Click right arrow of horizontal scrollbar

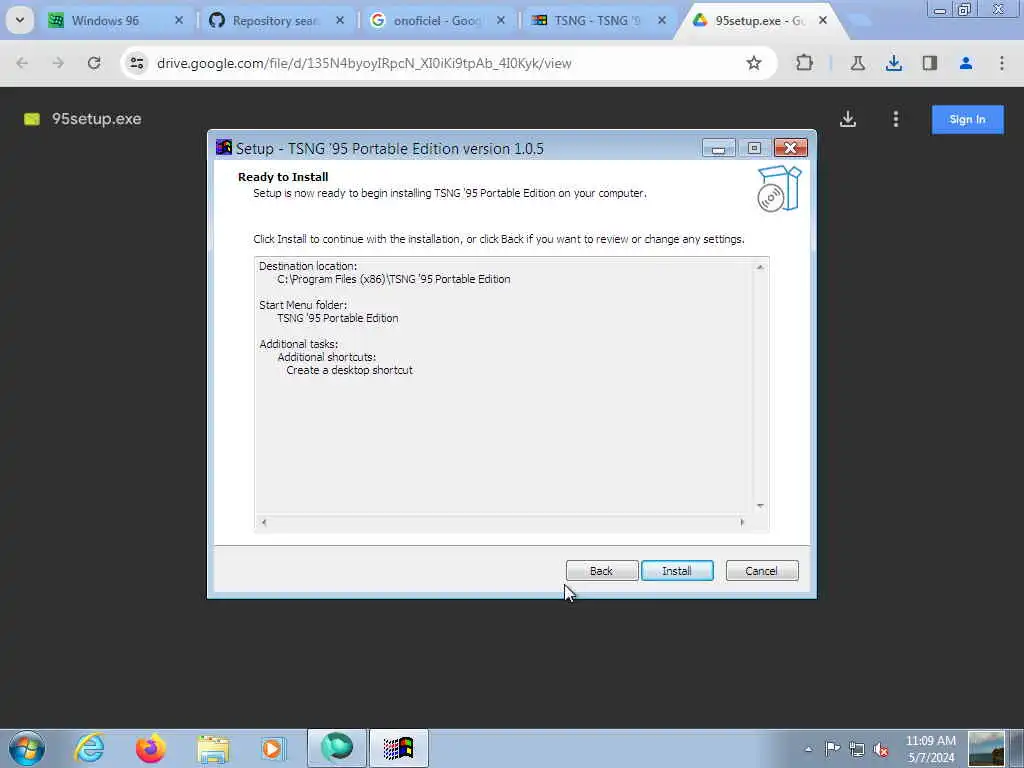pyautogui.click(x=742, y=522)
